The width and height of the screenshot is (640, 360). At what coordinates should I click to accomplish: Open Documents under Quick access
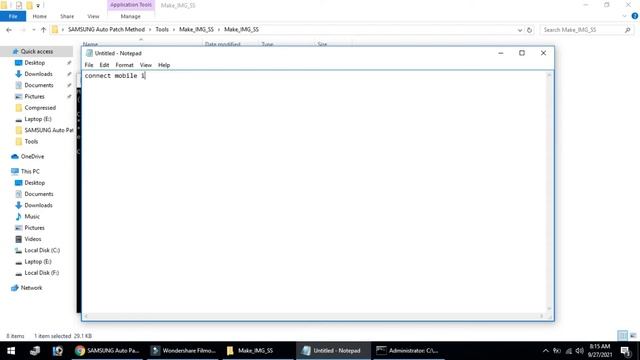(39, 85)
